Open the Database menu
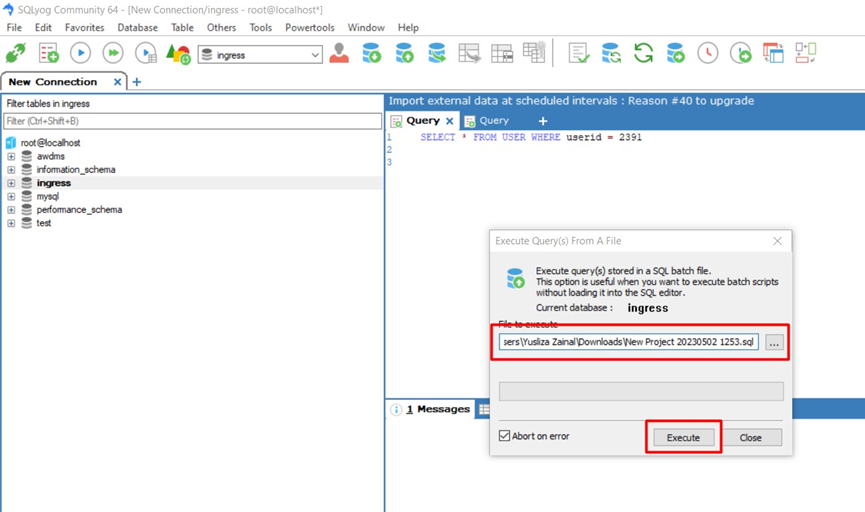This screenshot has width=865, height=512. pos(137,28)
